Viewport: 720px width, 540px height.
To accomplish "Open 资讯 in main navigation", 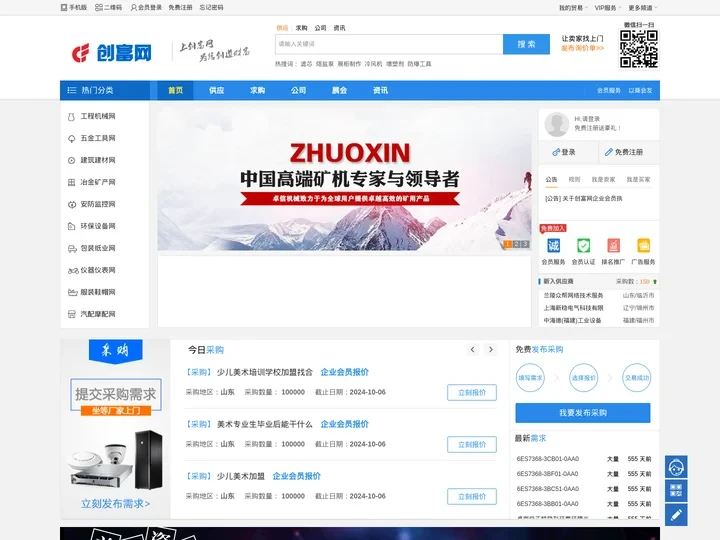I will [x=380, y=90].
